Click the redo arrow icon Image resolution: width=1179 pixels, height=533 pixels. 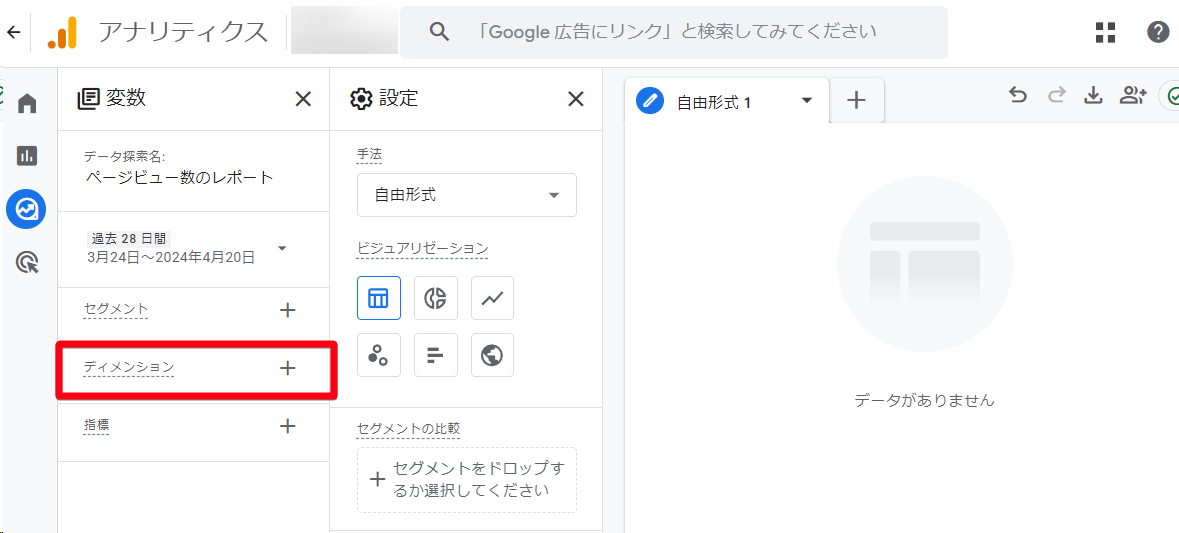1056,95
